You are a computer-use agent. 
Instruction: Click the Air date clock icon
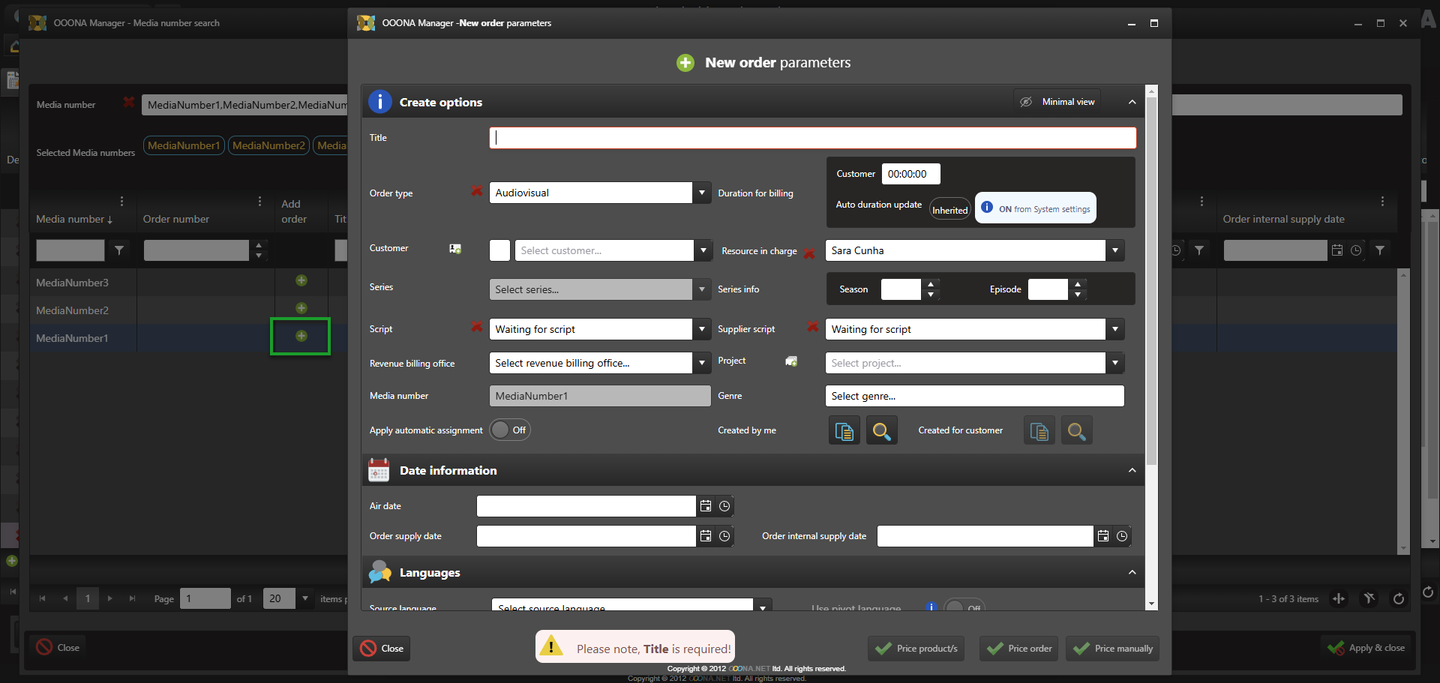pyautogui.click(x=725, y=506)
